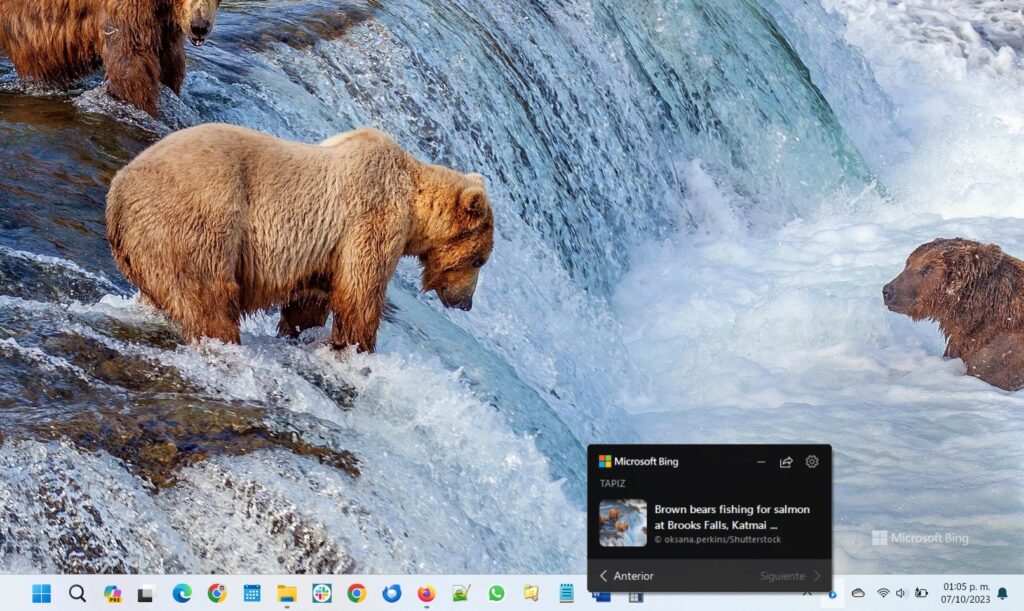Open the Bing widget settings gear
Image resolution: width=1024 pixels, height=611 pixels.
(812, 461)
